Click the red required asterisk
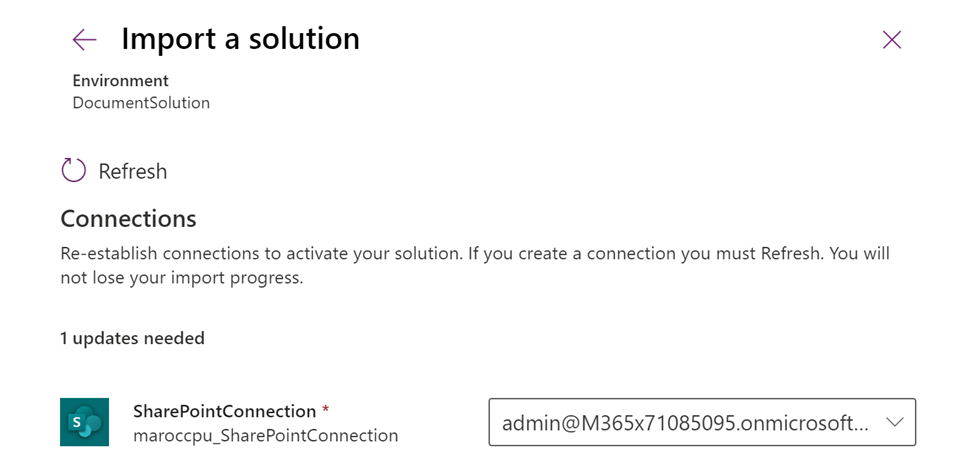 326,411
